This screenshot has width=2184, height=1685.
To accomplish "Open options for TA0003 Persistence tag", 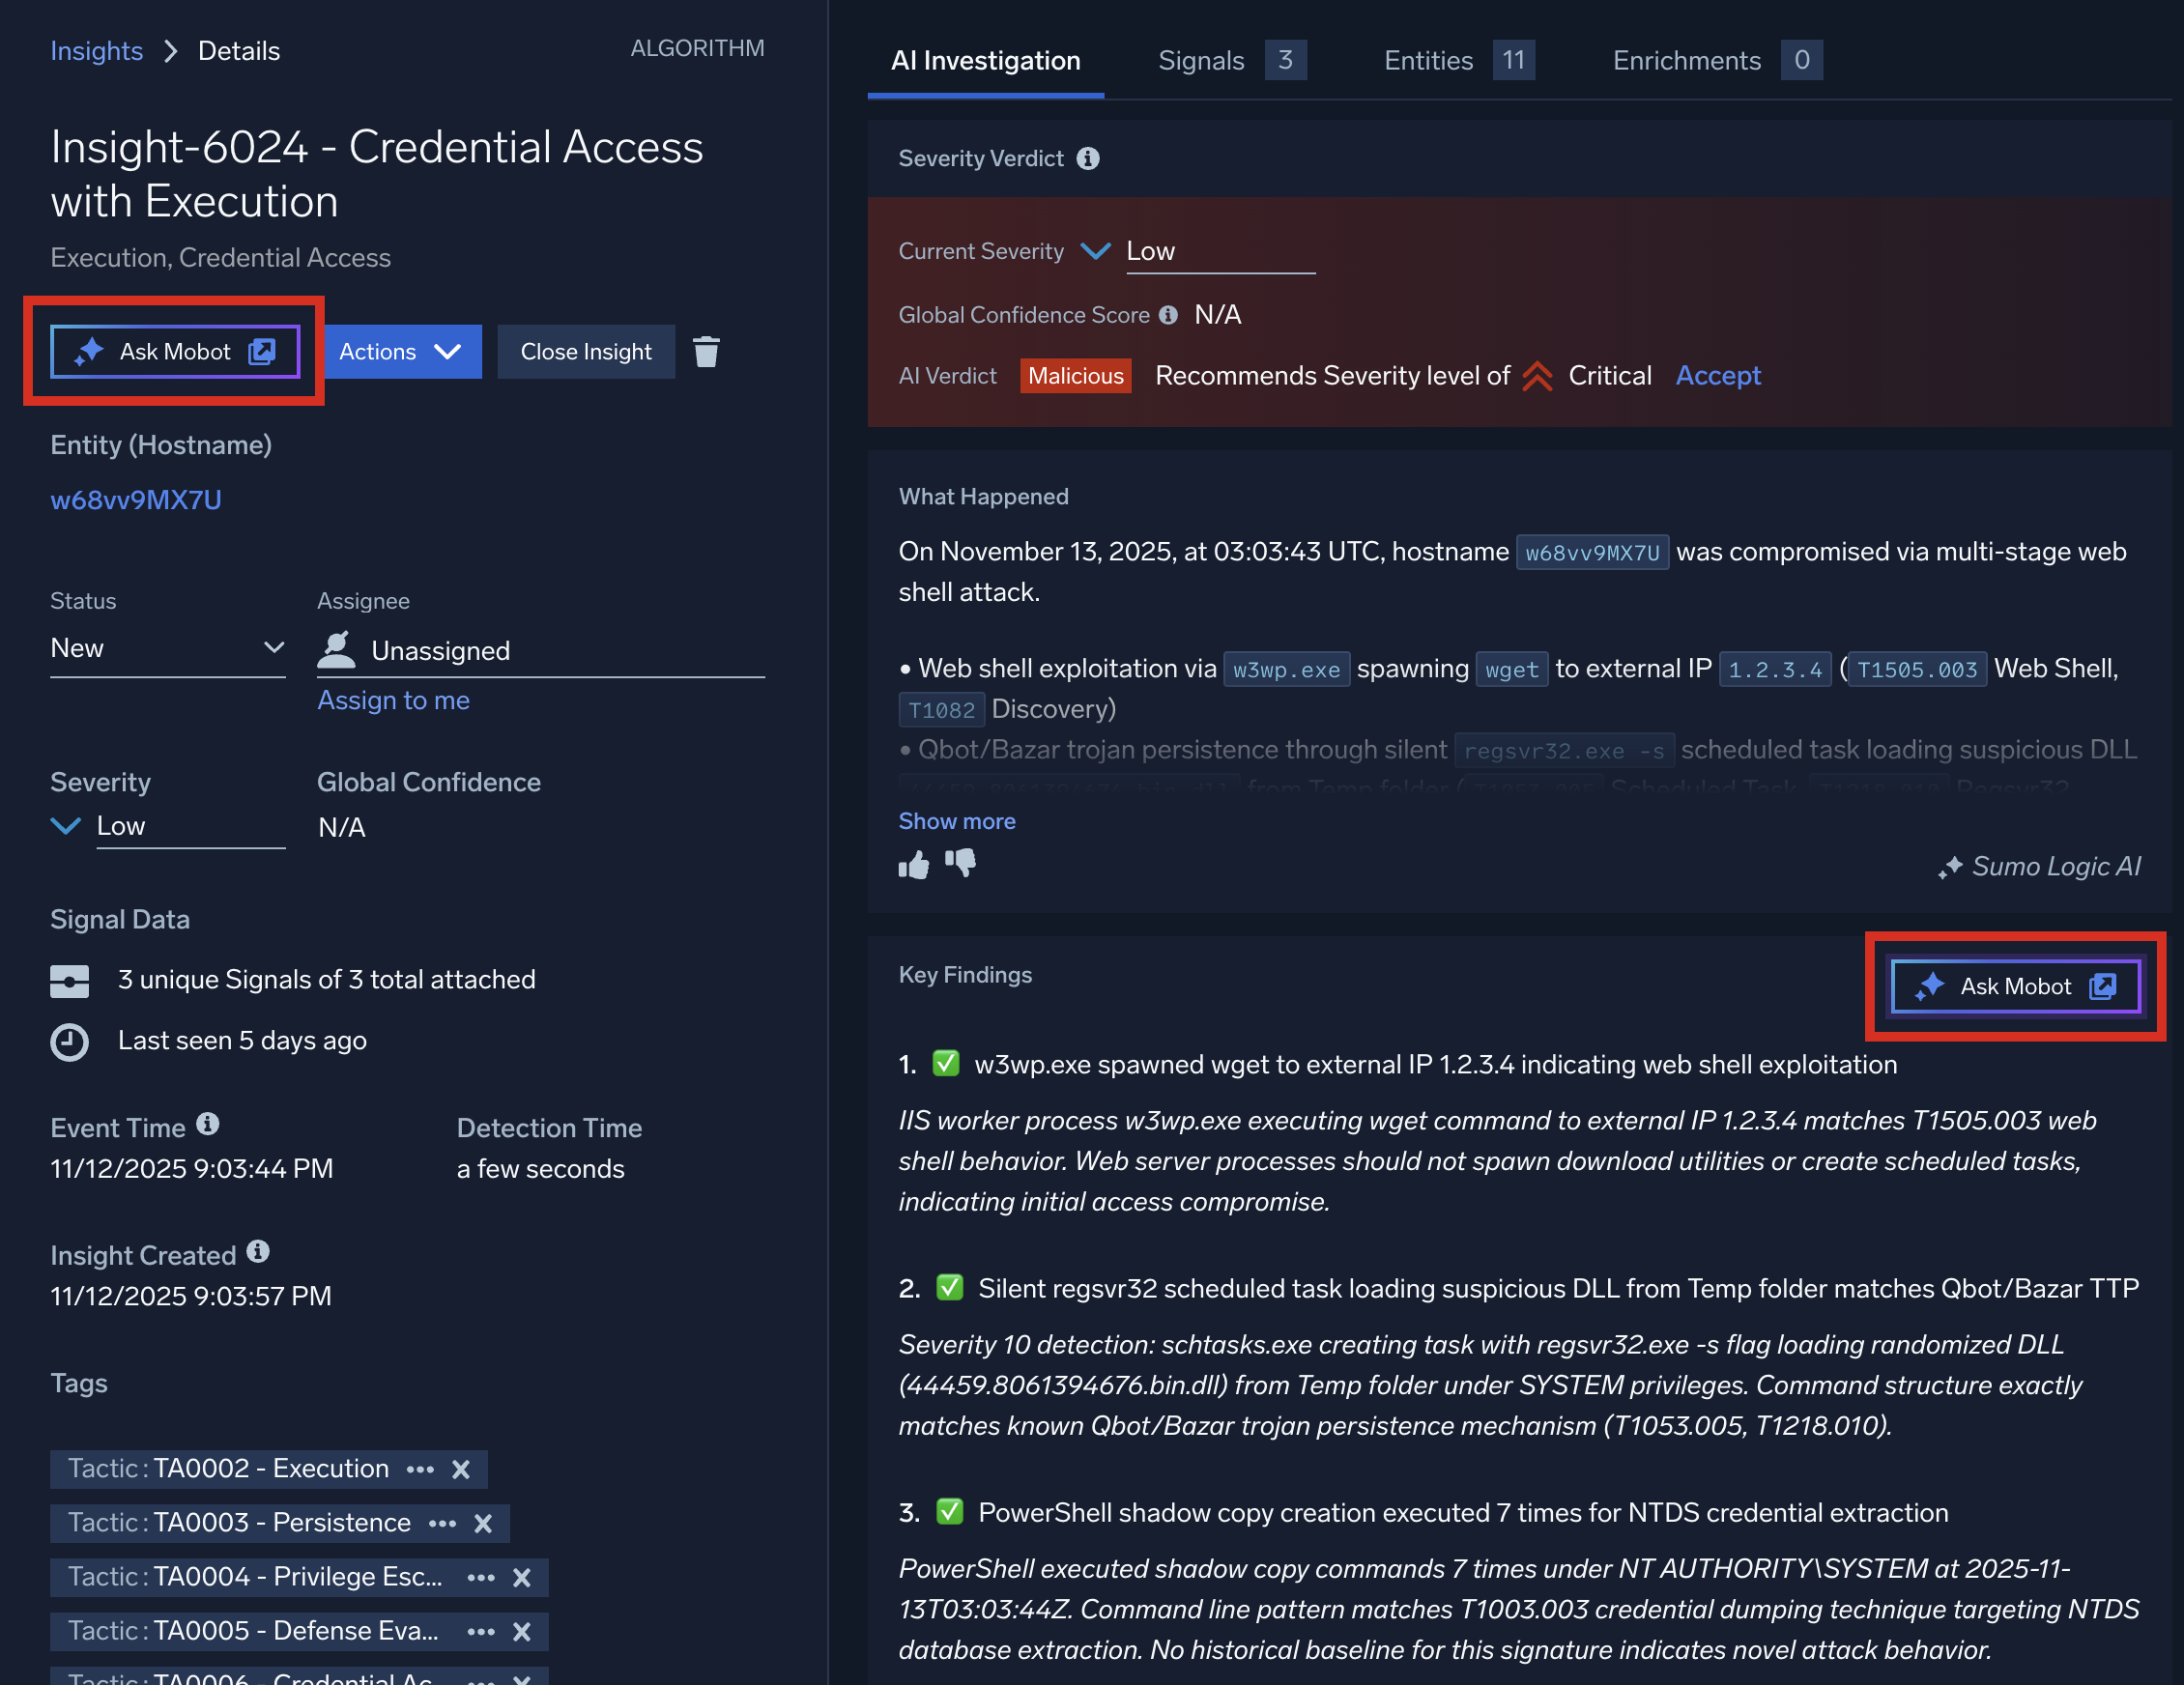I will click(x=442, y=1523).
